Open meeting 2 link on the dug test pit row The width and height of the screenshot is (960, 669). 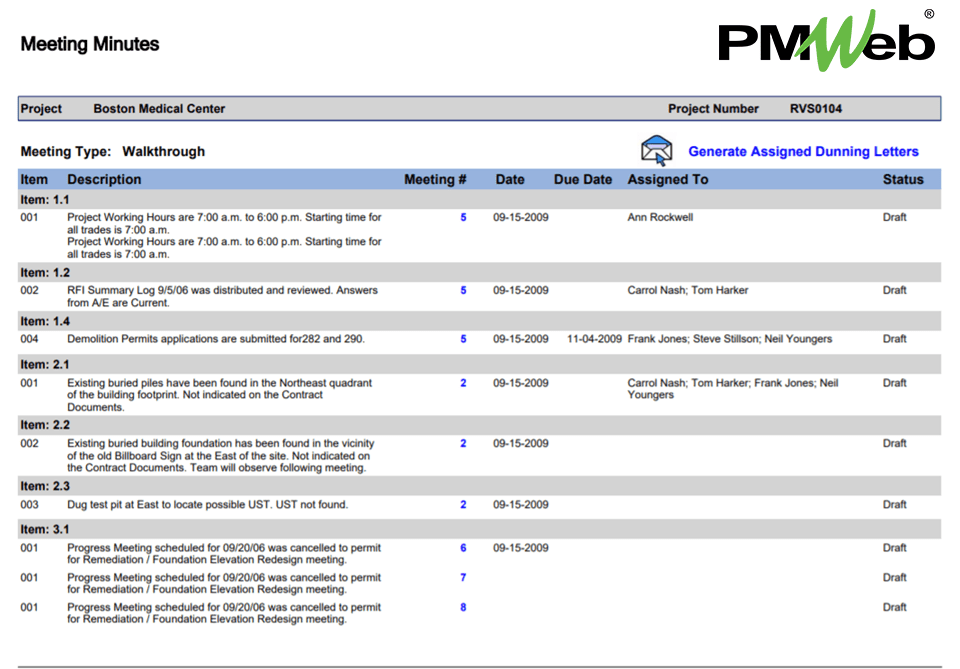463,504
